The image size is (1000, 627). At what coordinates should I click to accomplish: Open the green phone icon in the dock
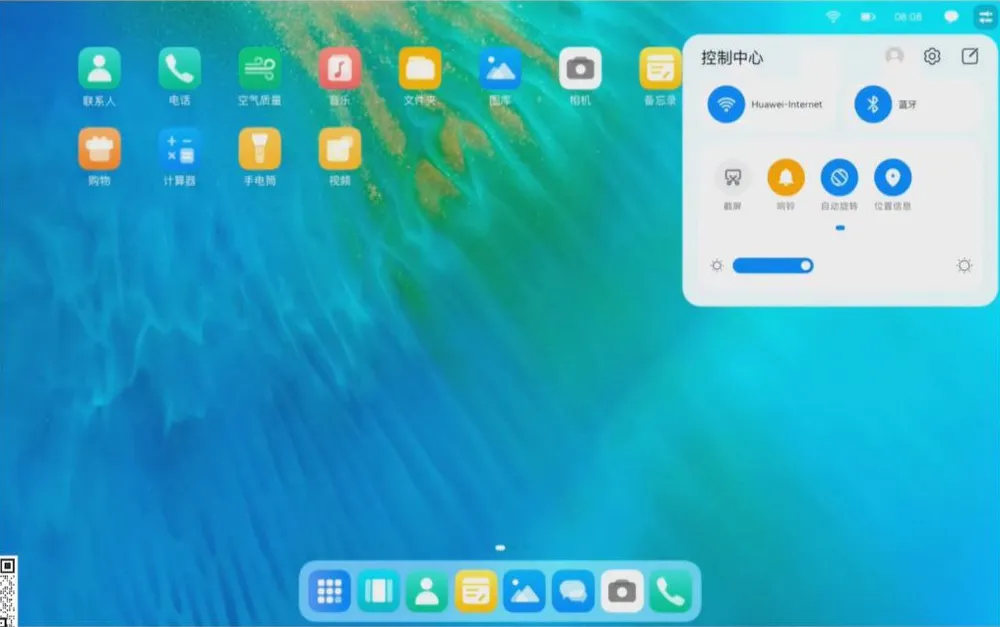(670, 591)
